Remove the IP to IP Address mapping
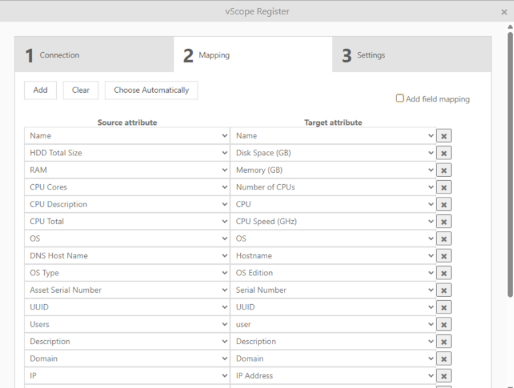Image resolution: width=514 pixels, height=388 pixels. tap(444, 376)
